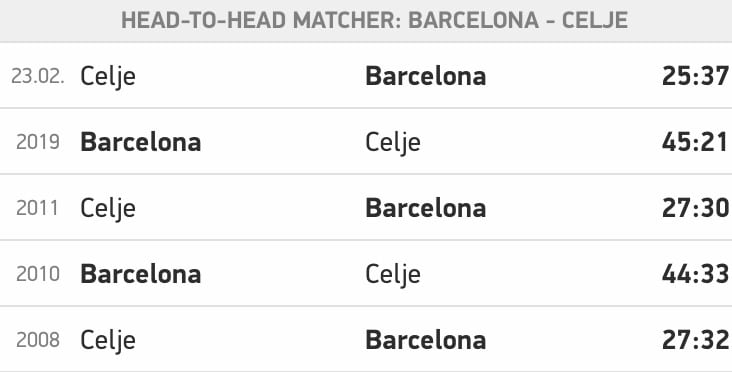Select Barcelona in the 2010 match
Screen dimensions: 732x372
(x=141, y=274)
